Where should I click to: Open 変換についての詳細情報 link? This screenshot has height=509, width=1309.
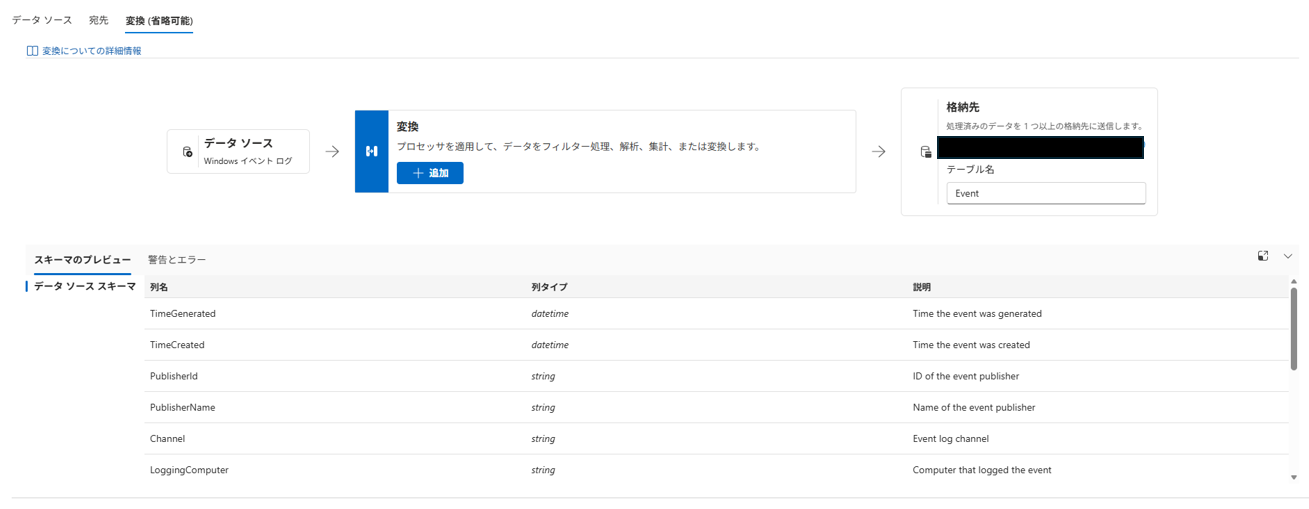pyautogui.click(x=91, y=50)
